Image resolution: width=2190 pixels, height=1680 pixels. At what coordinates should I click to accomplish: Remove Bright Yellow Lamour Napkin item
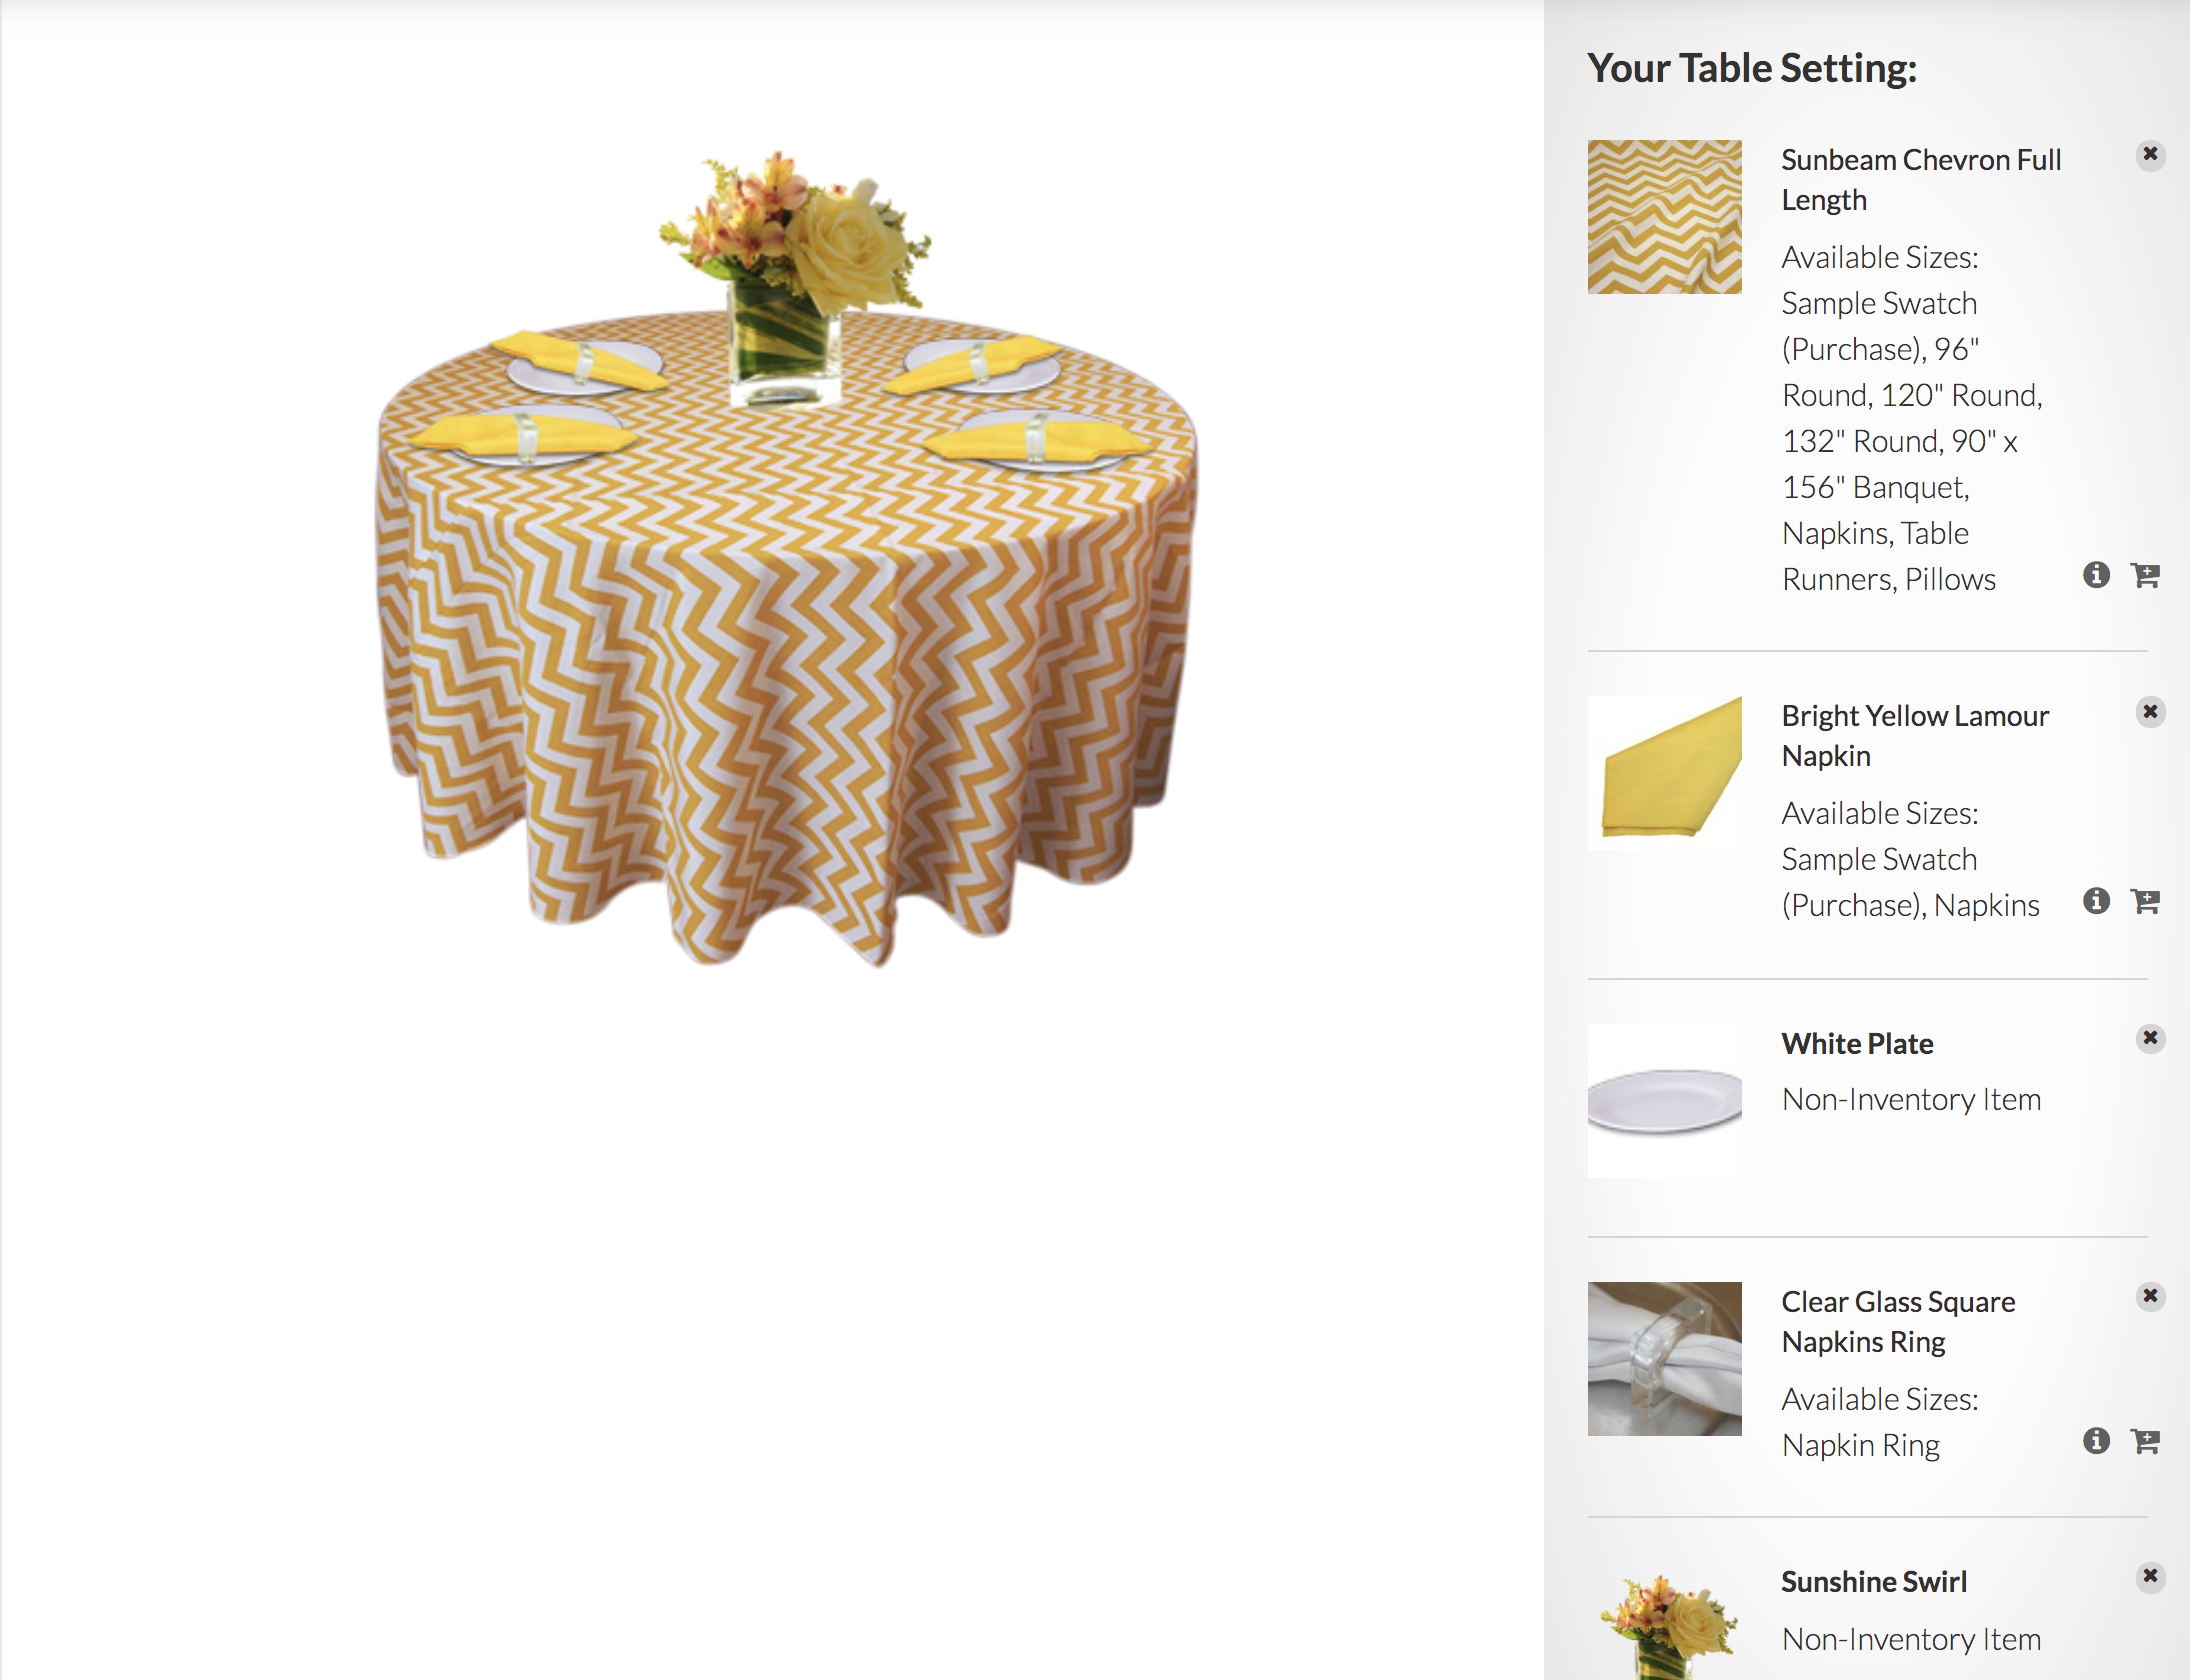(2150, 712)
